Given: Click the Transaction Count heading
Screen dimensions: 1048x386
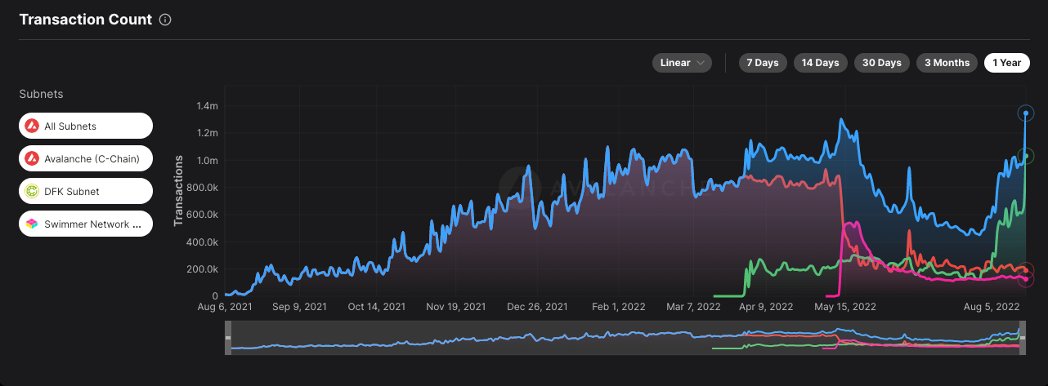Looking at the screenshot, I should coord(86,19).
